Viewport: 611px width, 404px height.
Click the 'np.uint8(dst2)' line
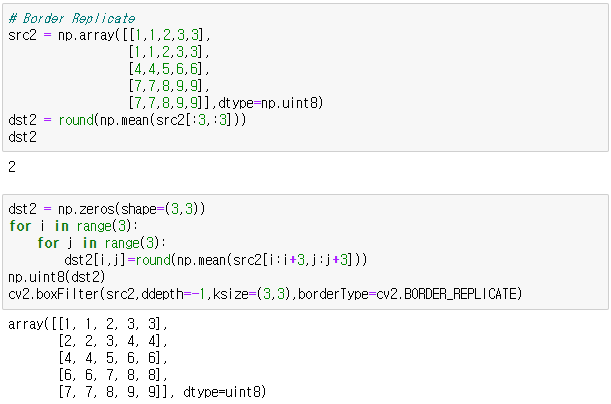point(57,277)
